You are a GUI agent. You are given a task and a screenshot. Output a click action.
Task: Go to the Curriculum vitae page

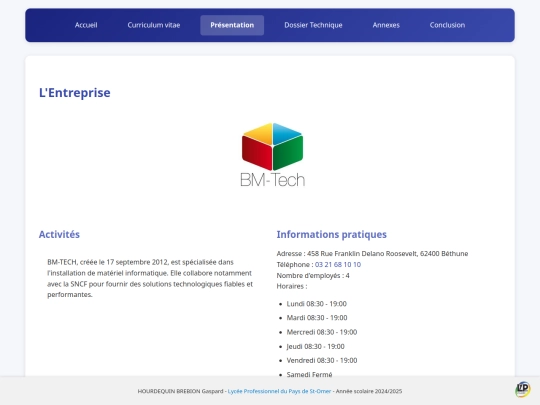154,25
